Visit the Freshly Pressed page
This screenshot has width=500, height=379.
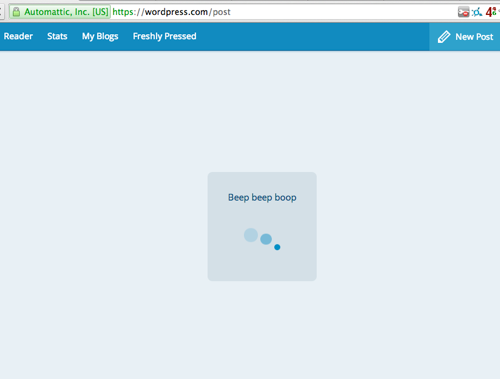[x=165, y=36]
